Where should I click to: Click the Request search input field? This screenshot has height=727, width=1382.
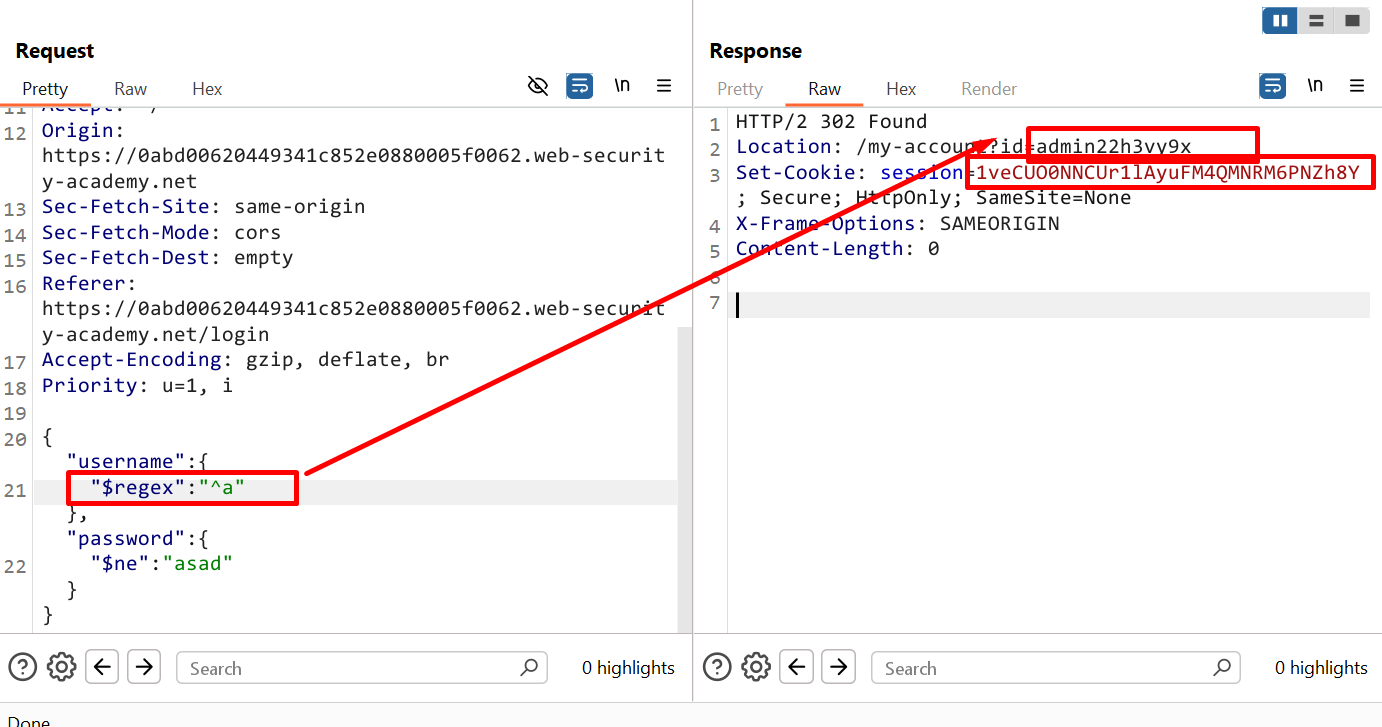pos(350,668)
